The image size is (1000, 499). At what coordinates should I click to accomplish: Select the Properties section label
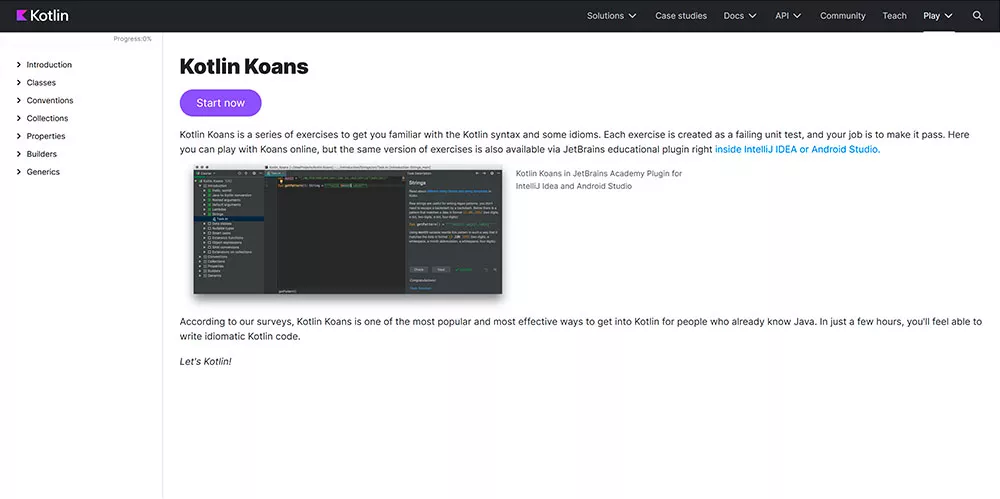[46, 136]
